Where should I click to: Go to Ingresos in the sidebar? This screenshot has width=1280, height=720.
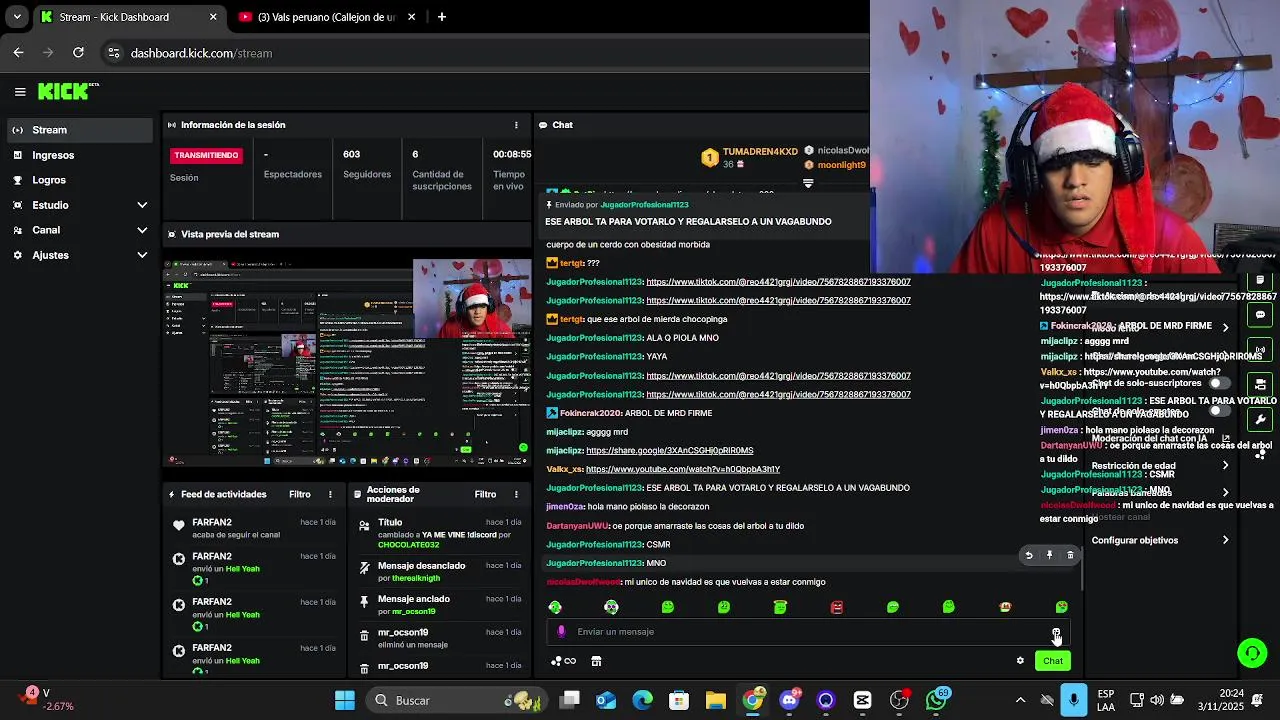pos(80,155)
